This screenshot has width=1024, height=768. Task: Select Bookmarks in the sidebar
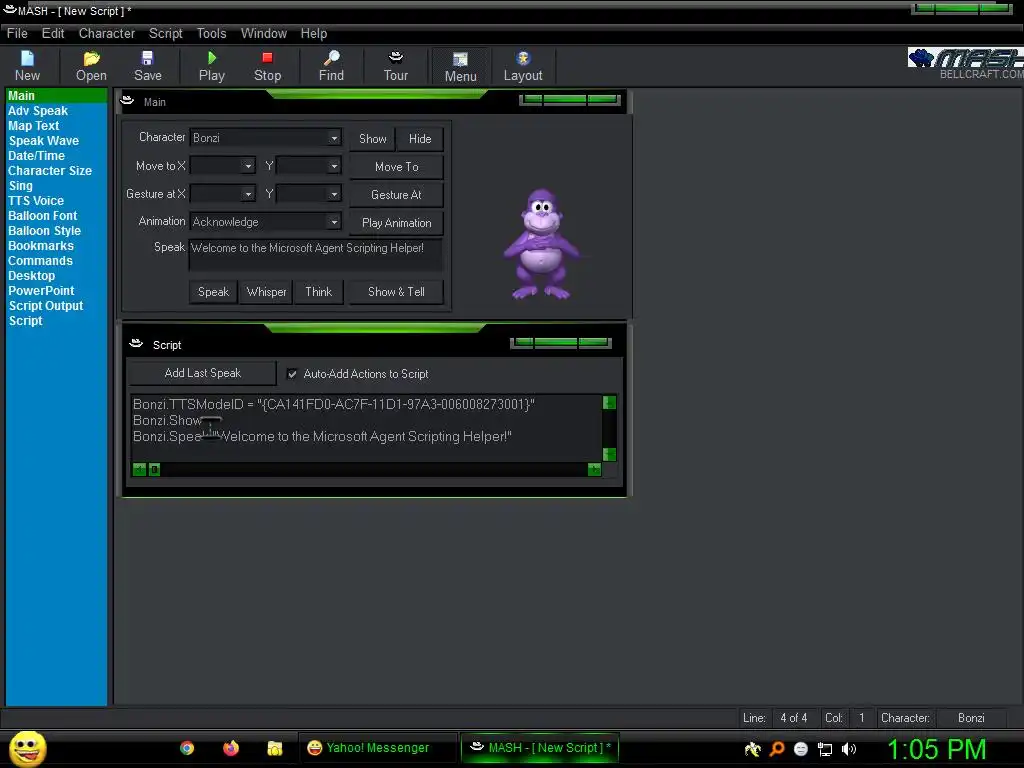coord(40,246)
